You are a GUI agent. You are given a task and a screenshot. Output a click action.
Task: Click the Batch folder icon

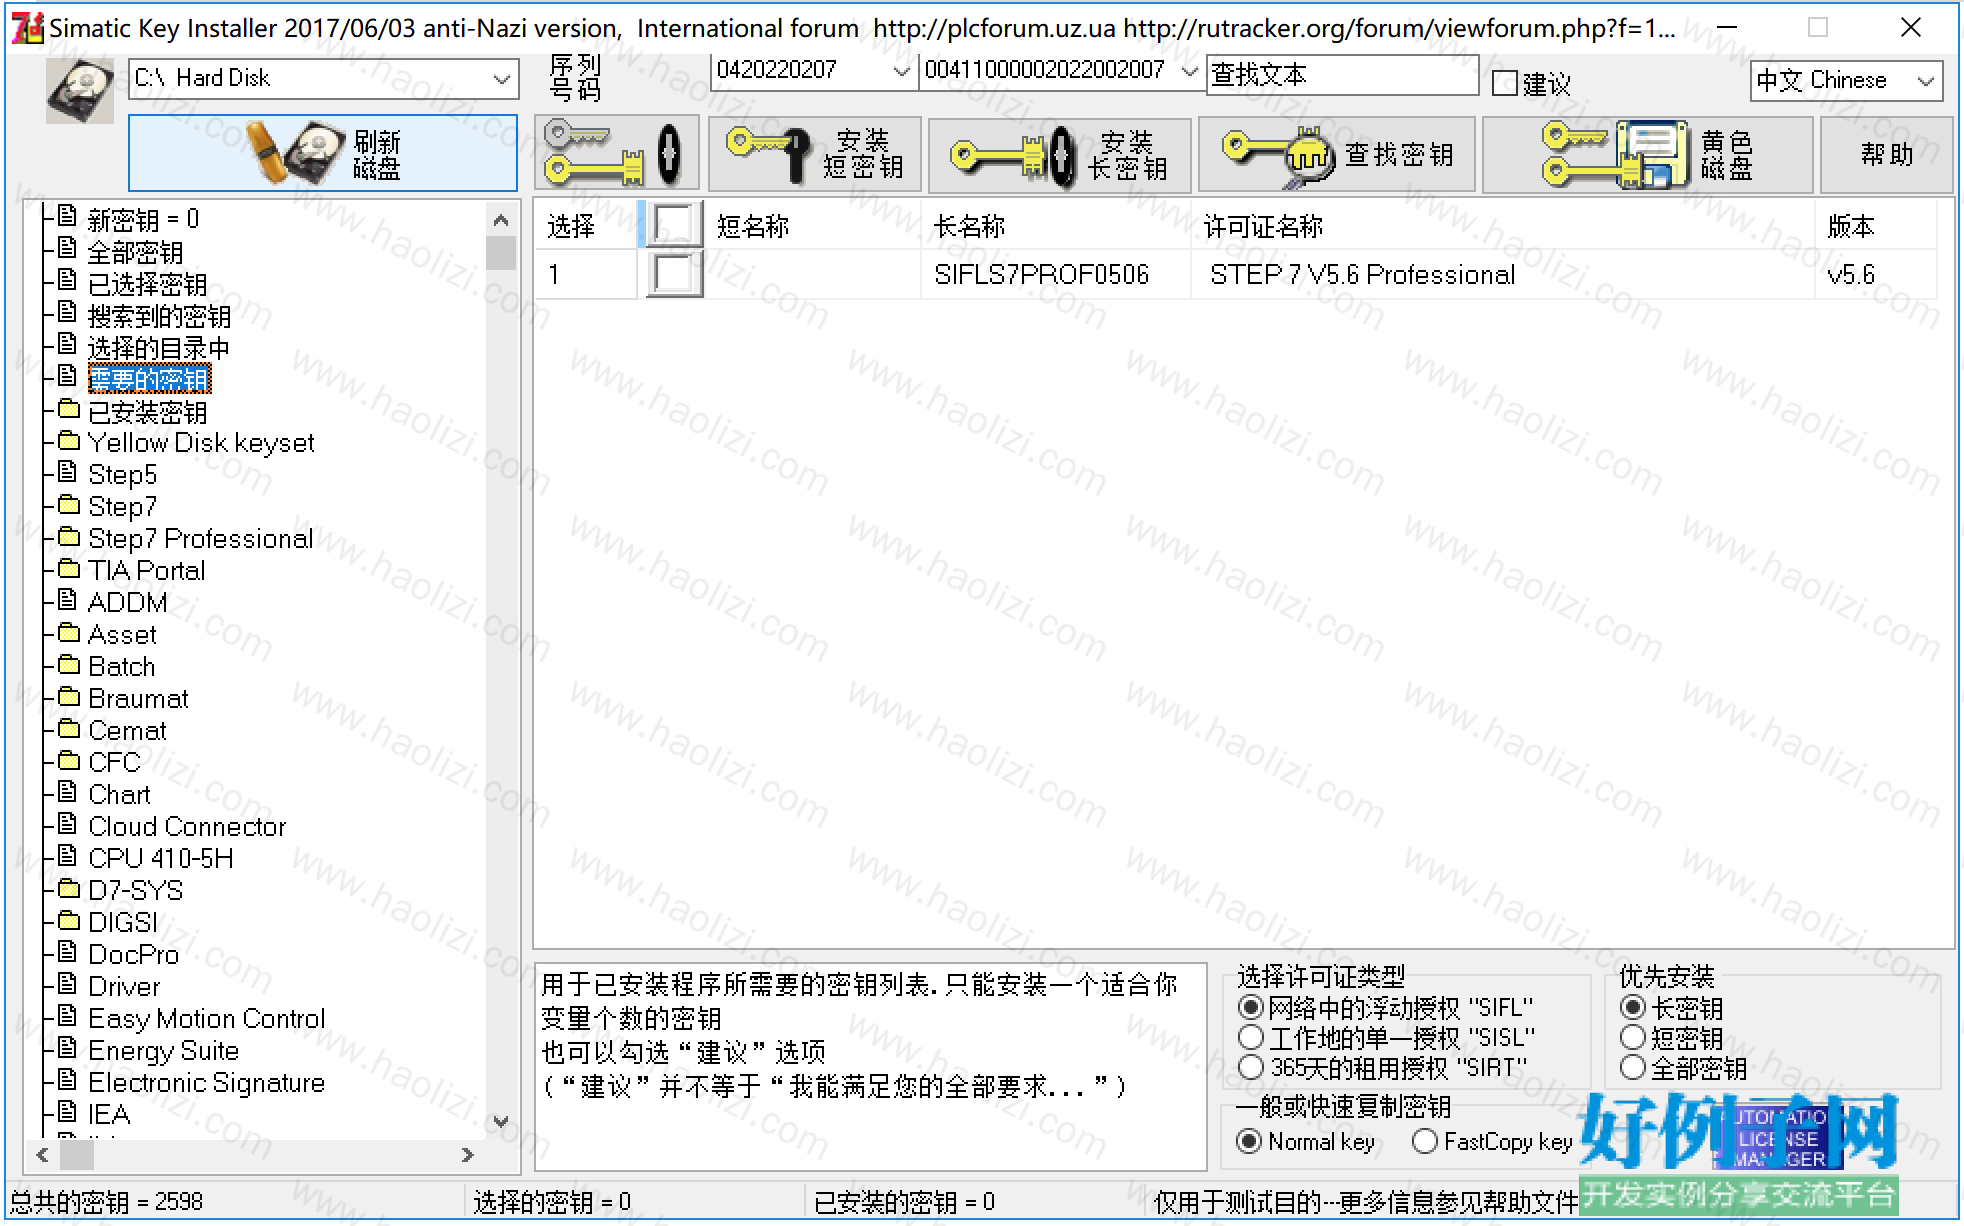click(68, 665)
